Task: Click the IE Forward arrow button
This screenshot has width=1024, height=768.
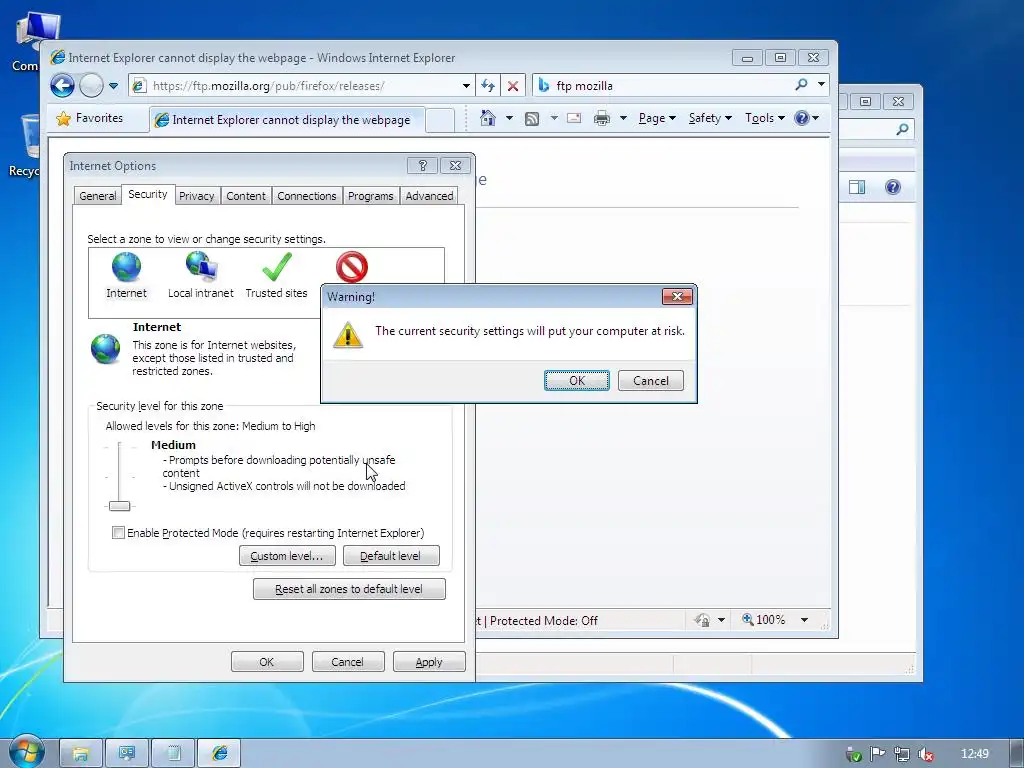Action: (91, 86)
